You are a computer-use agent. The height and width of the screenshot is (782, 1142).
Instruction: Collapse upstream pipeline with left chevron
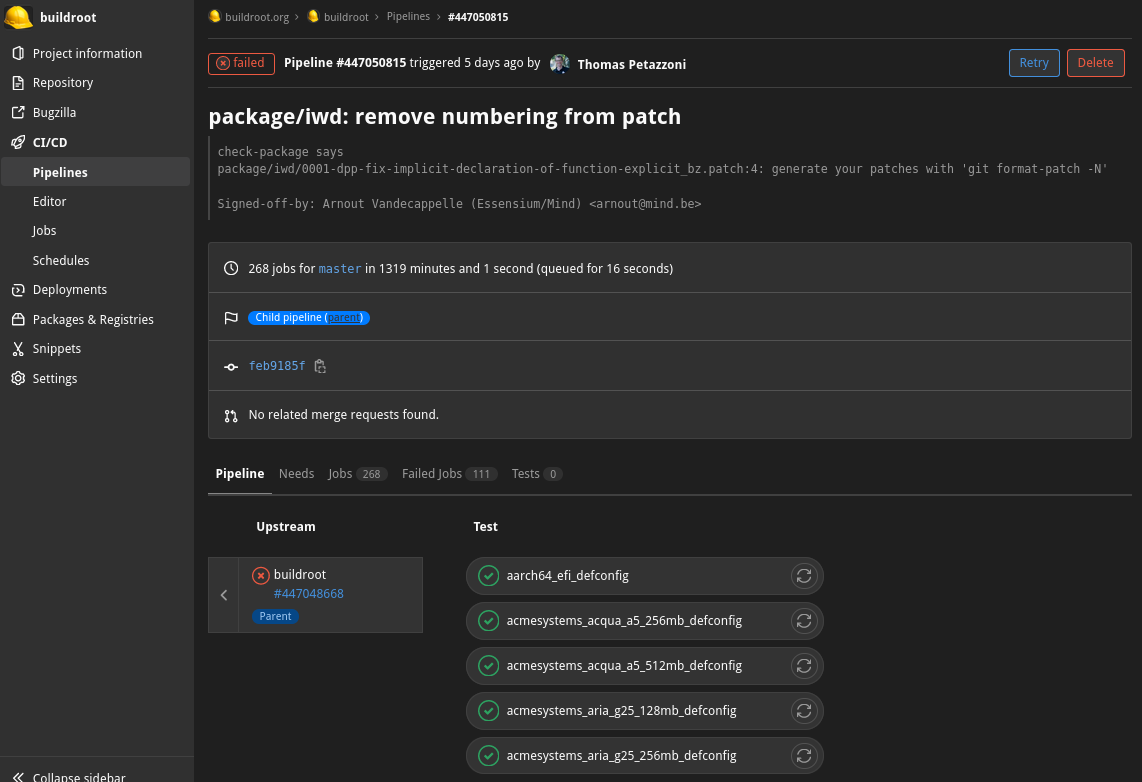pyautogui.click(x=224, y=595)
